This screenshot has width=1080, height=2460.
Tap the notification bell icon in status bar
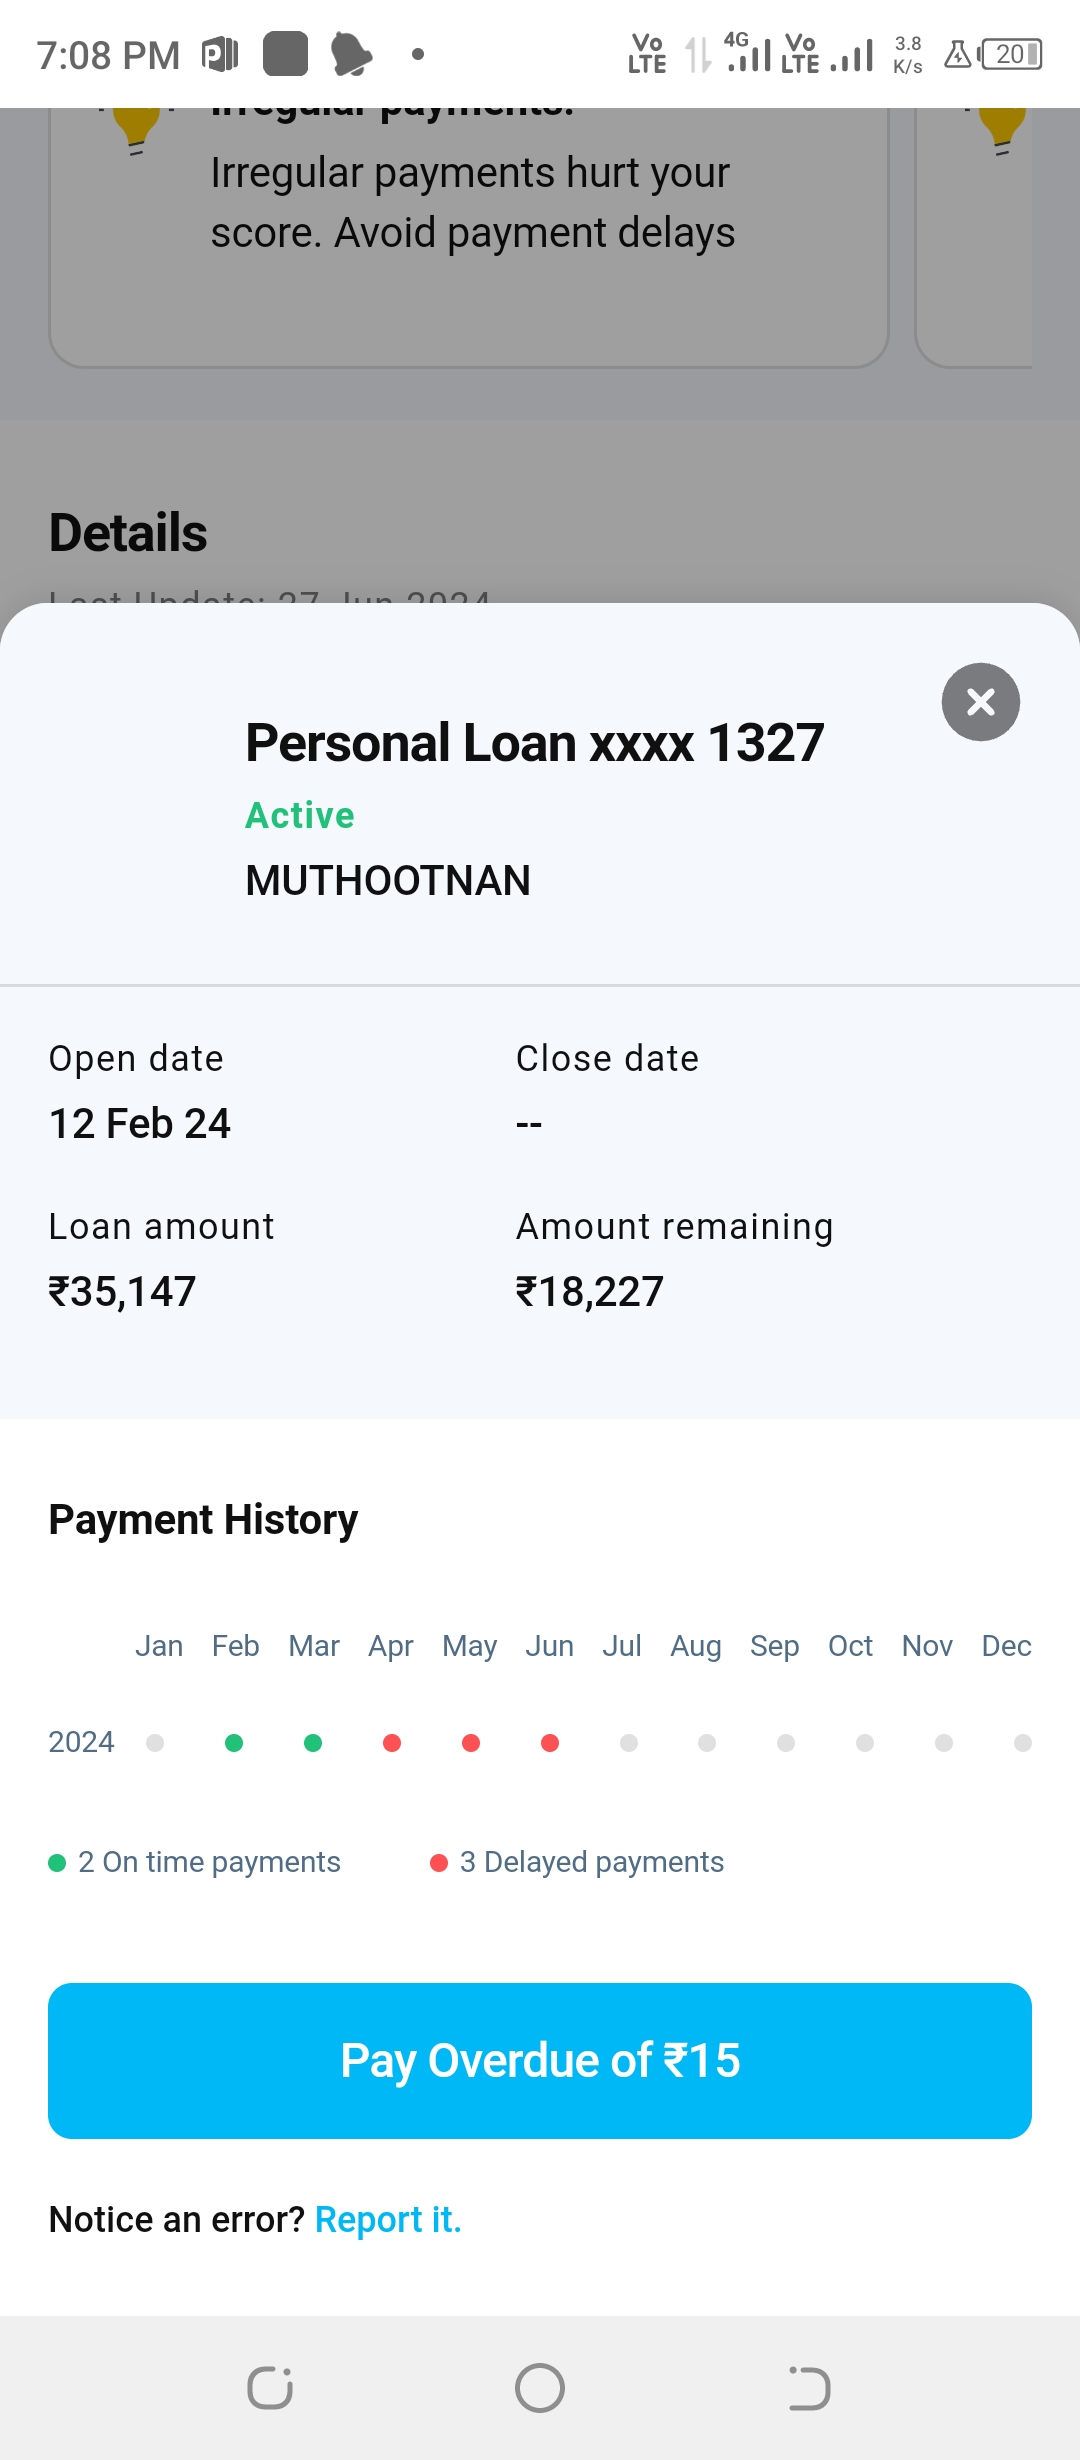[350, 54]
